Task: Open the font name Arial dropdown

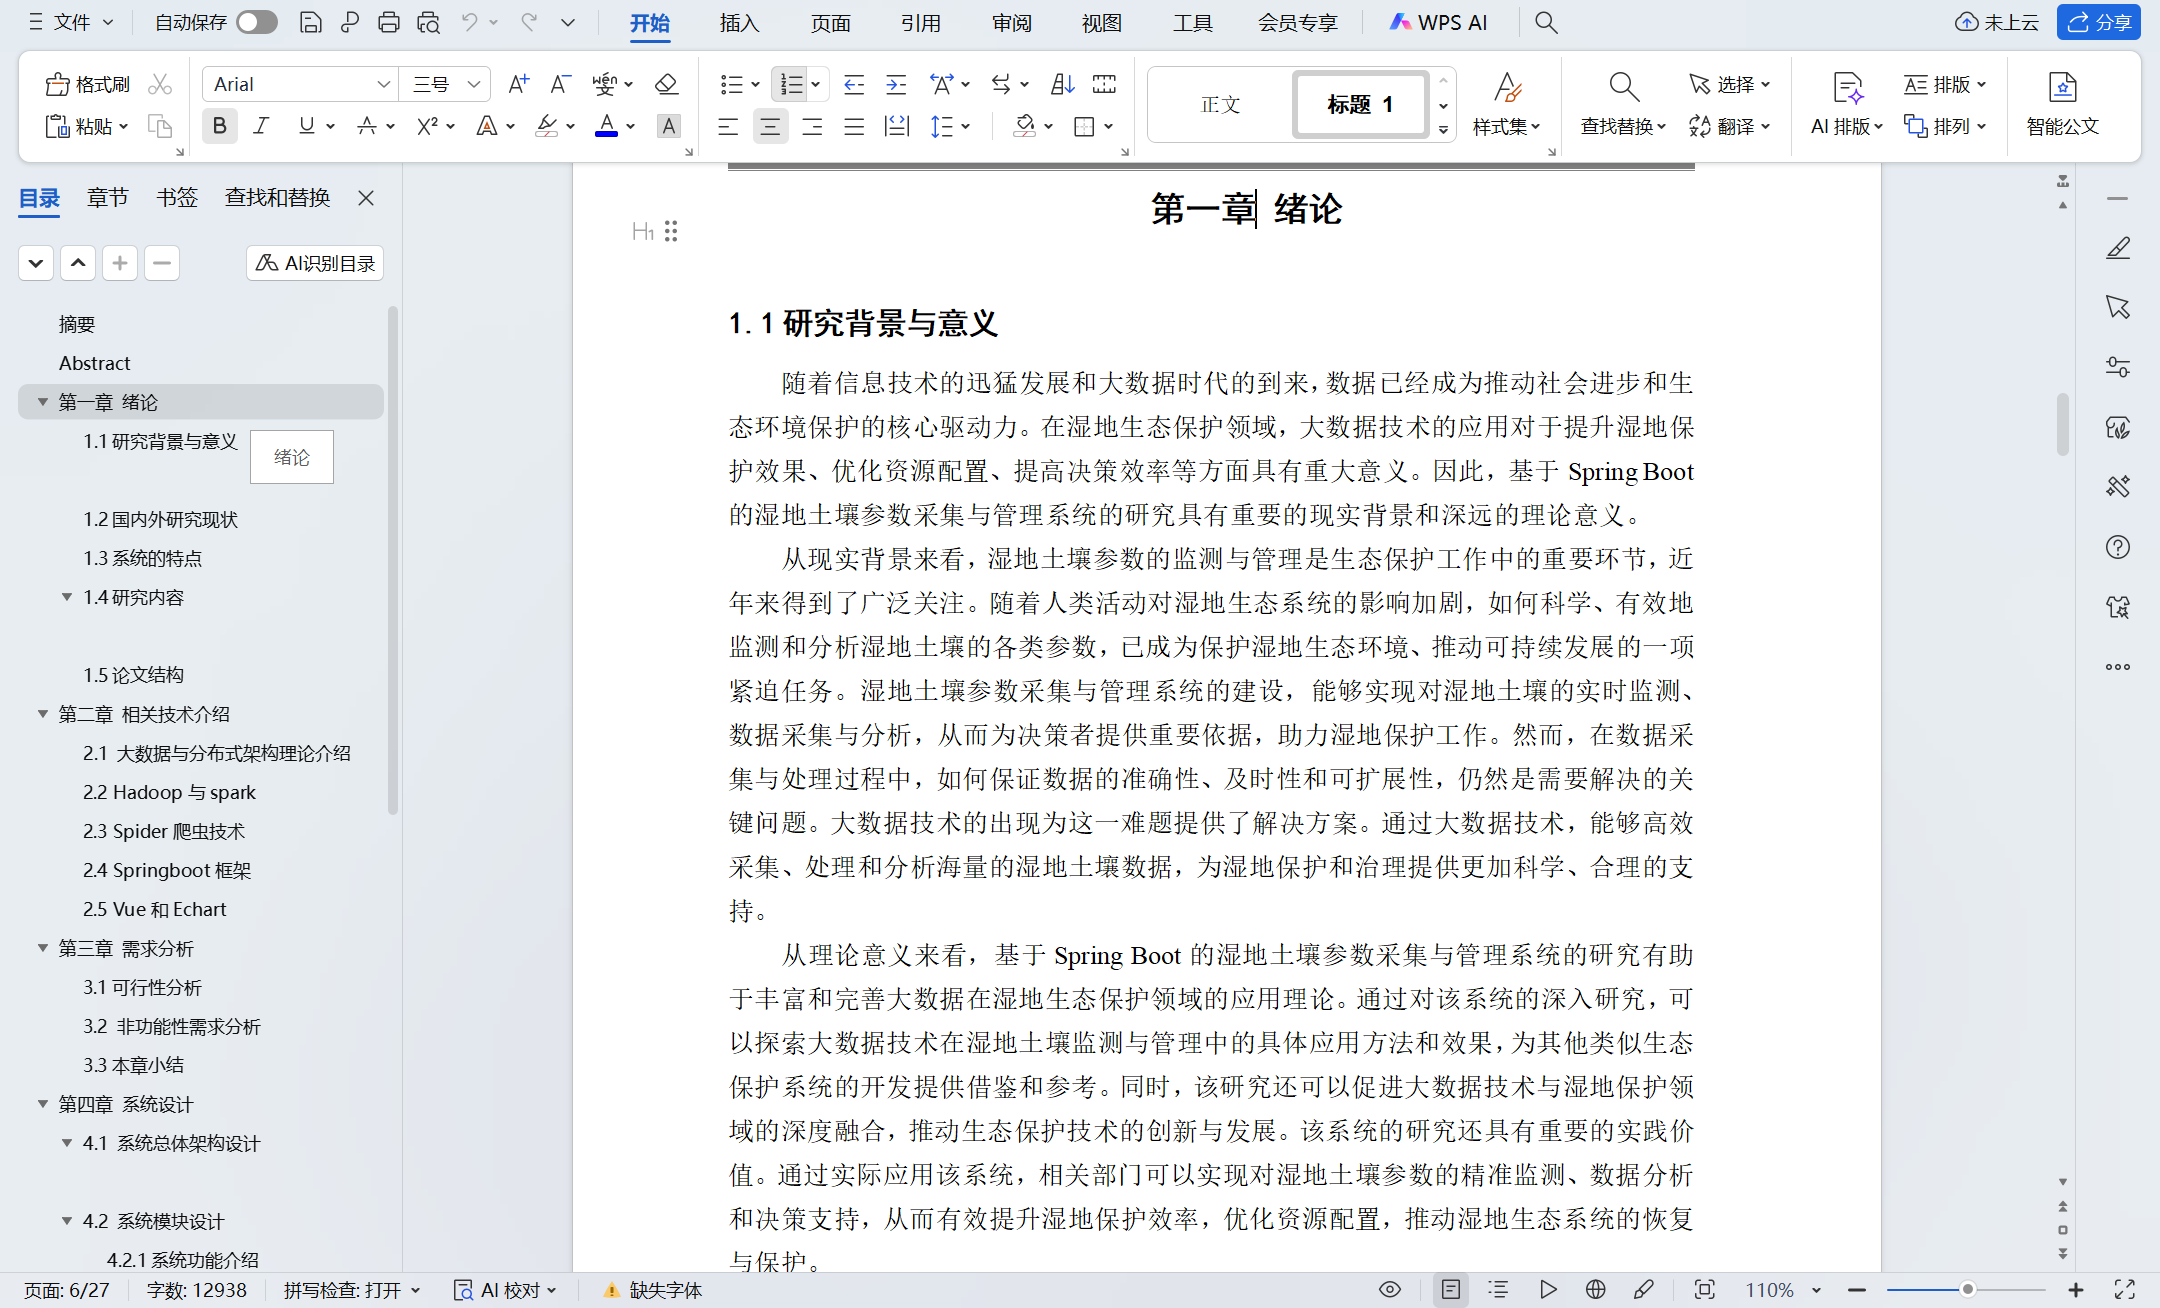Action: pos(383,85)
